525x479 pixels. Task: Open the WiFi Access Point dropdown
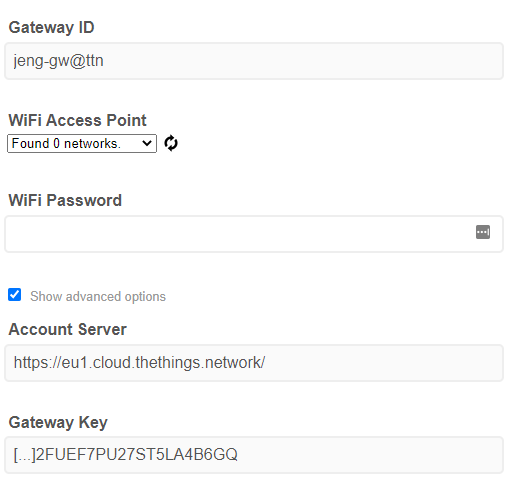82,144
